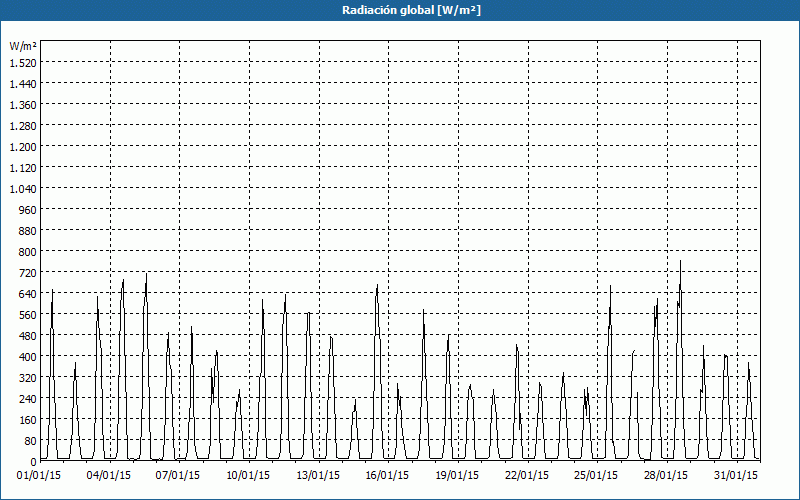Click the 320 y-axis label
Screen dimensions: 800x500
tap(28, 378)
